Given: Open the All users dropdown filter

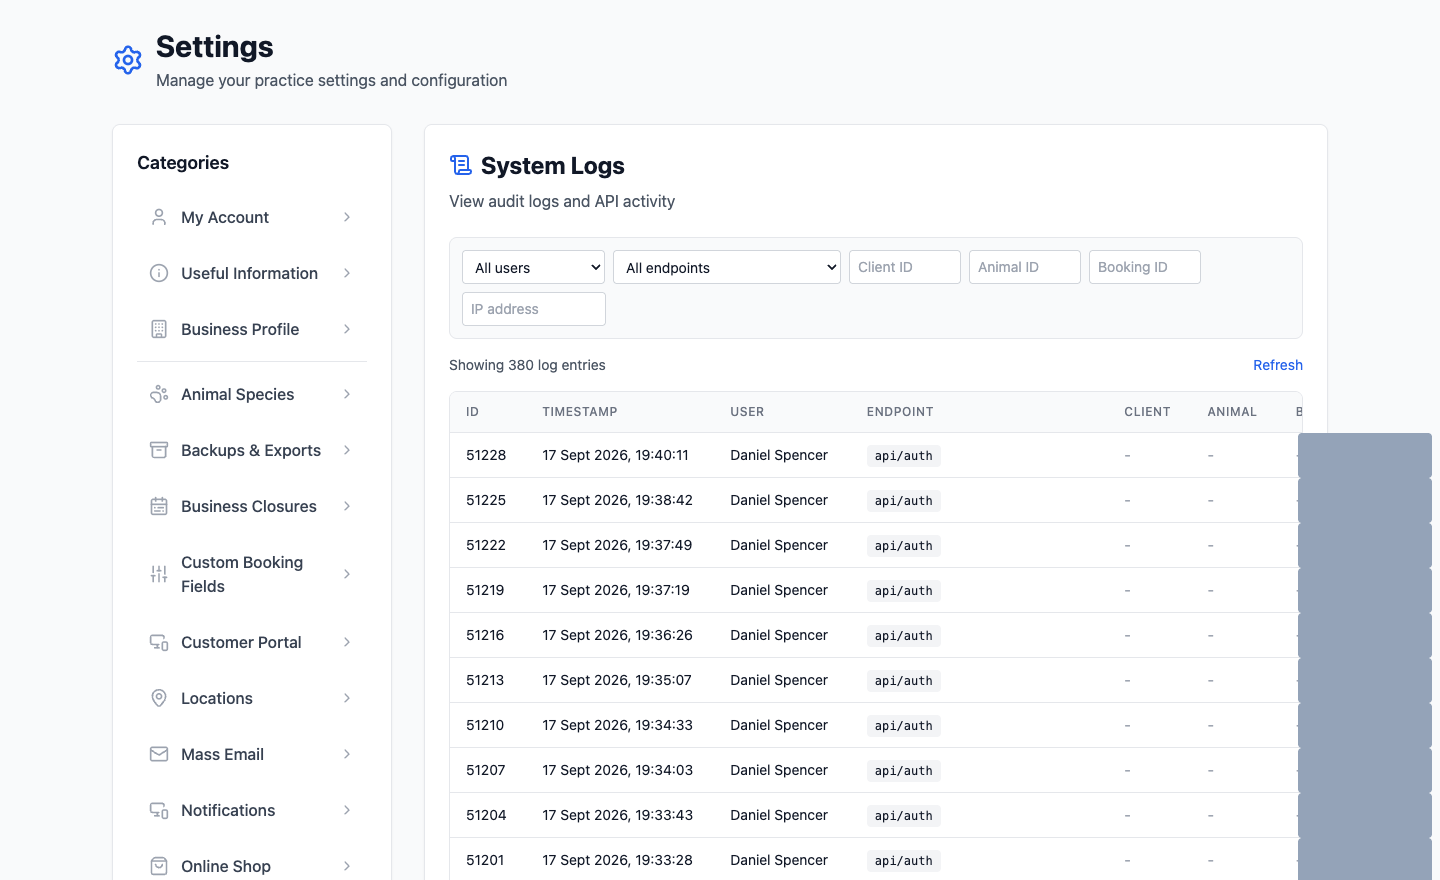Looking at the screenshot, I should [533, 267].
